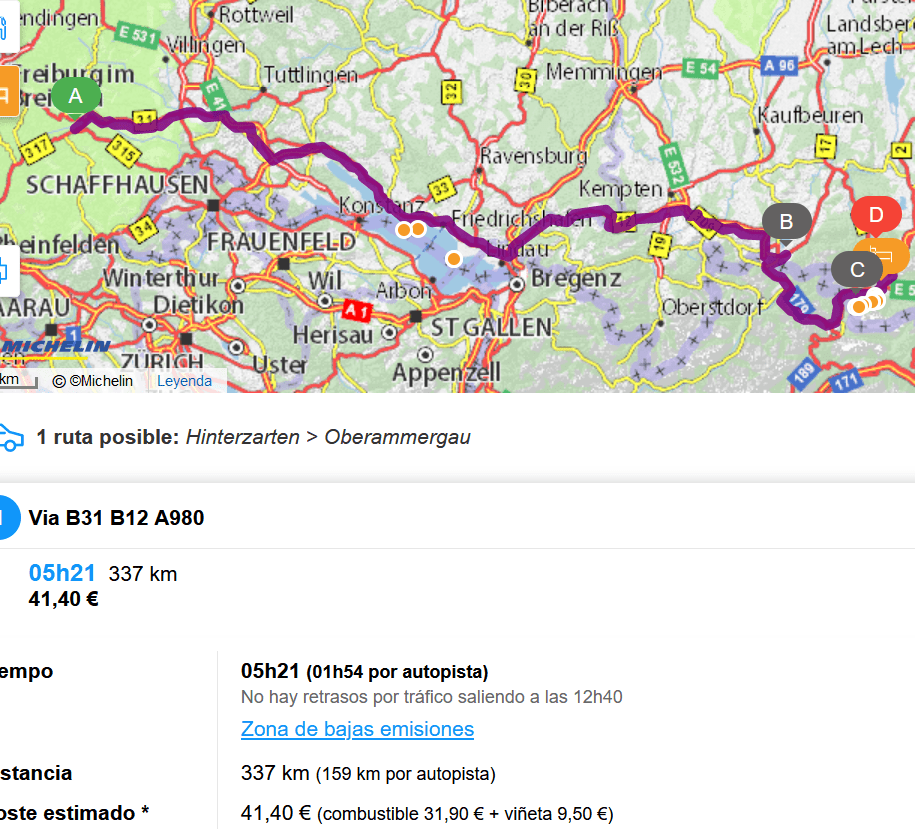Click the orange sidebar button on the left map edge
915x829 pixels.
coord(8,91)
